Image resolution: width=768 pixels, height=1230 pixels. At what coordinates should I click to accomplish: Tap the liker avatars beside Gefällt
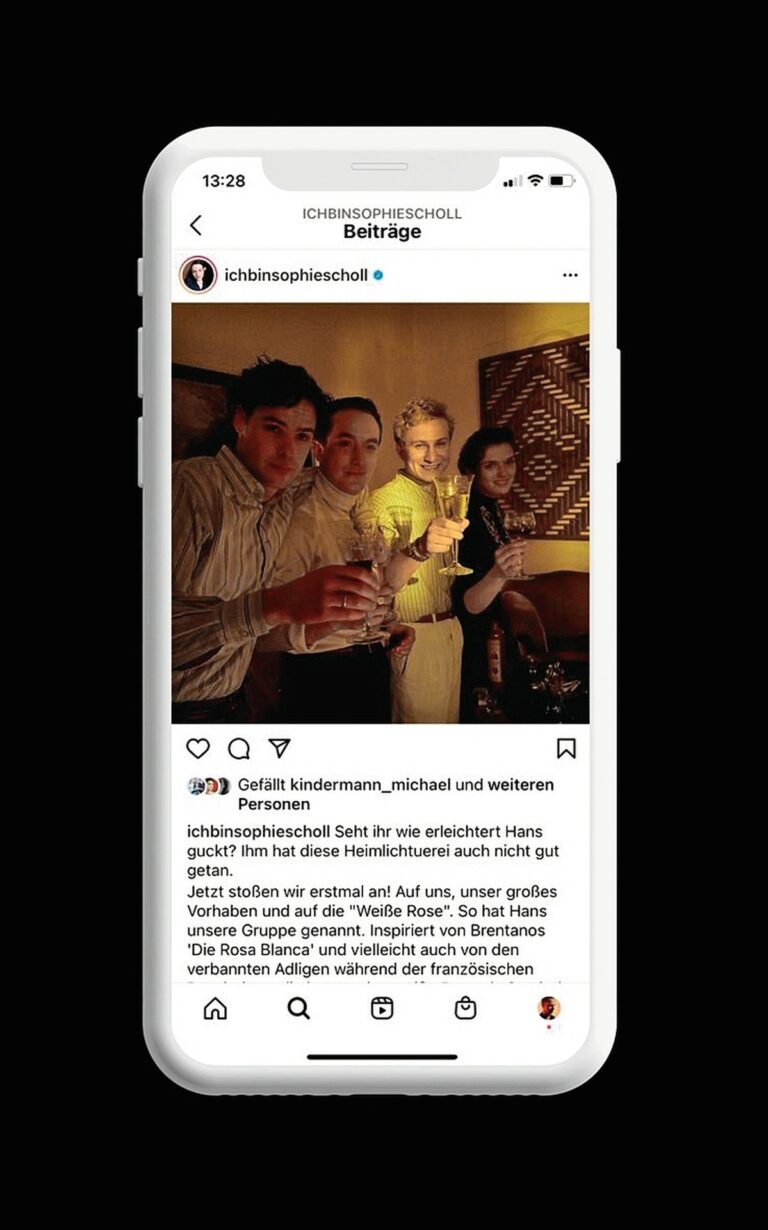[209, 786]
